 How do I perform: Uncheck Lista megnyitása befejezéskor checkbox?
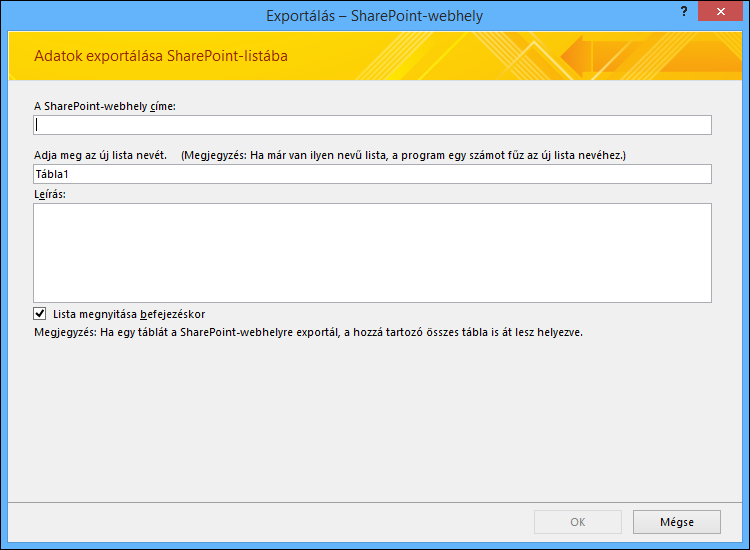click(40, 314)
